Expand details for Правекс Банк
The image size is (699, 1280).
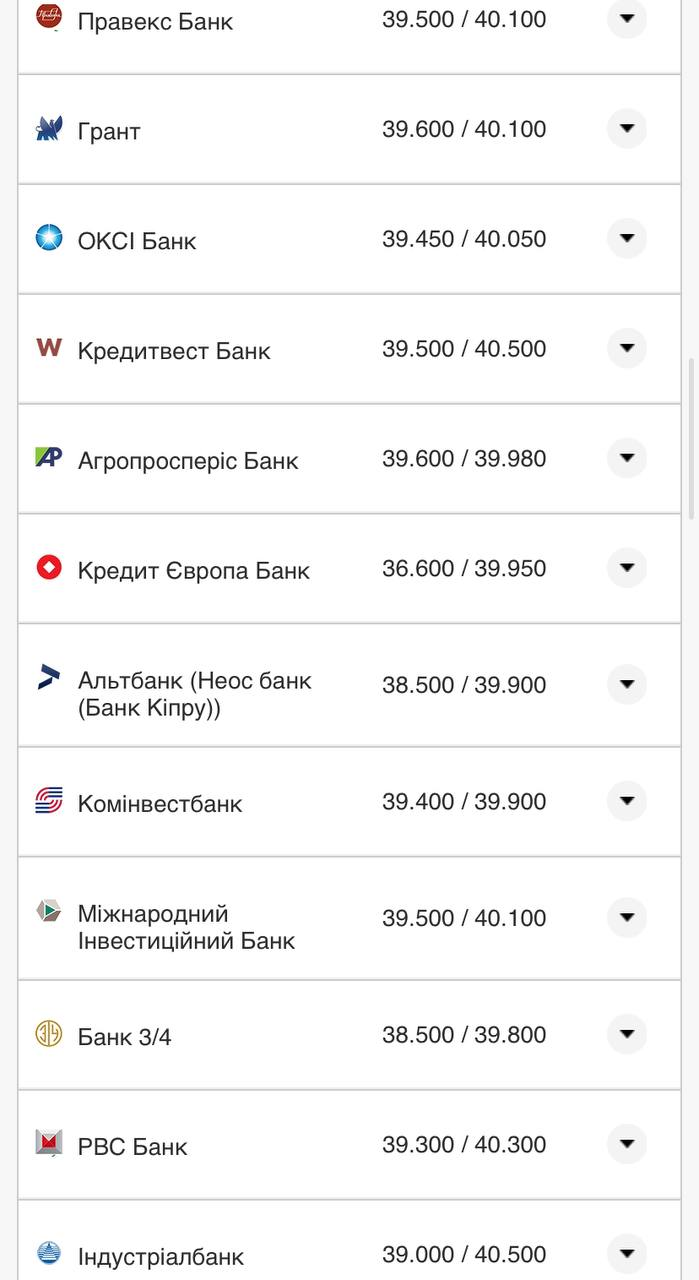point(627,18)
